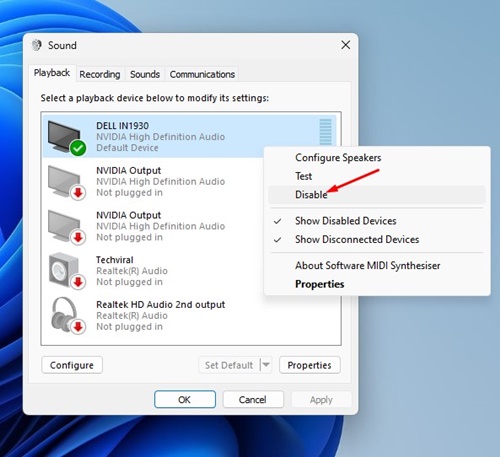Click the Configure button
Viewport: 500px width, 457px height.
(72, 365)
